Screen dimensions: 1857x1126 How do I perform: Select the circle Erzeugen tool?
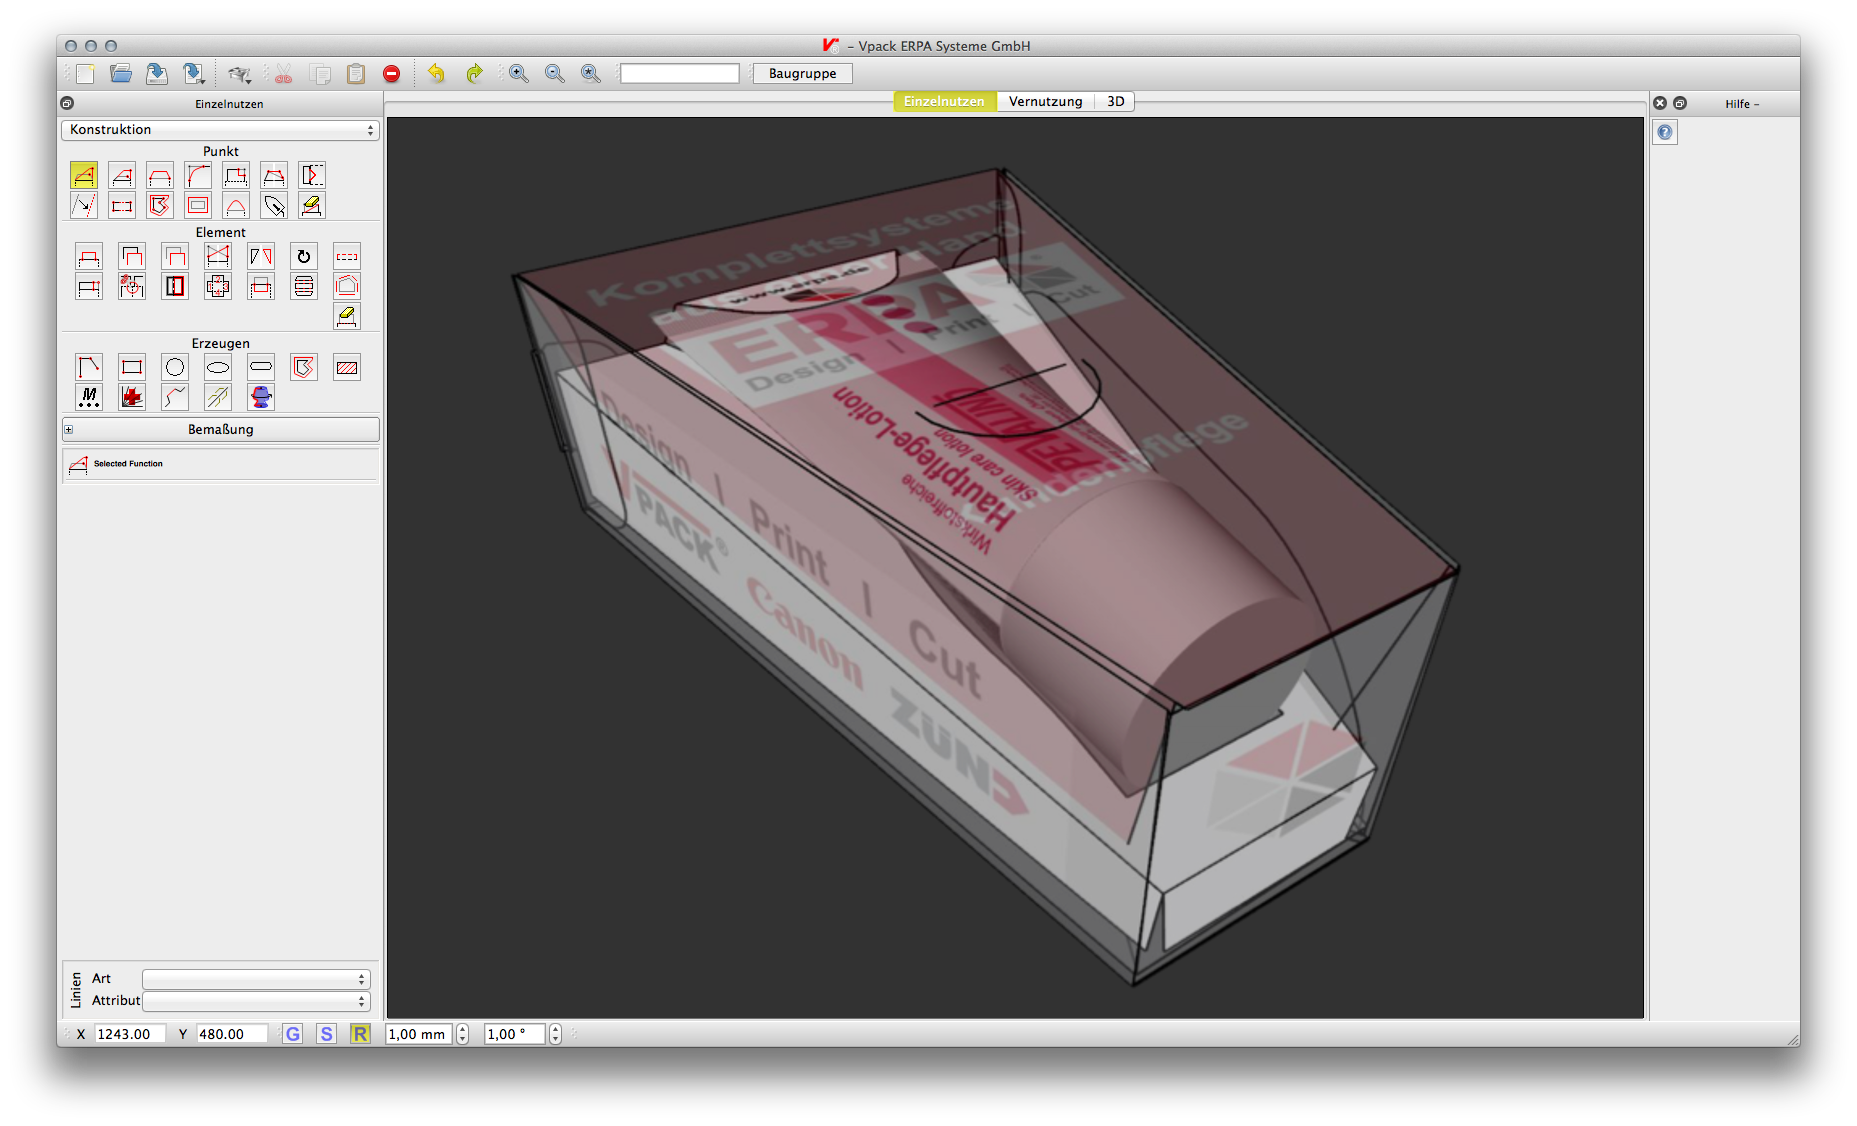[175, 367]
